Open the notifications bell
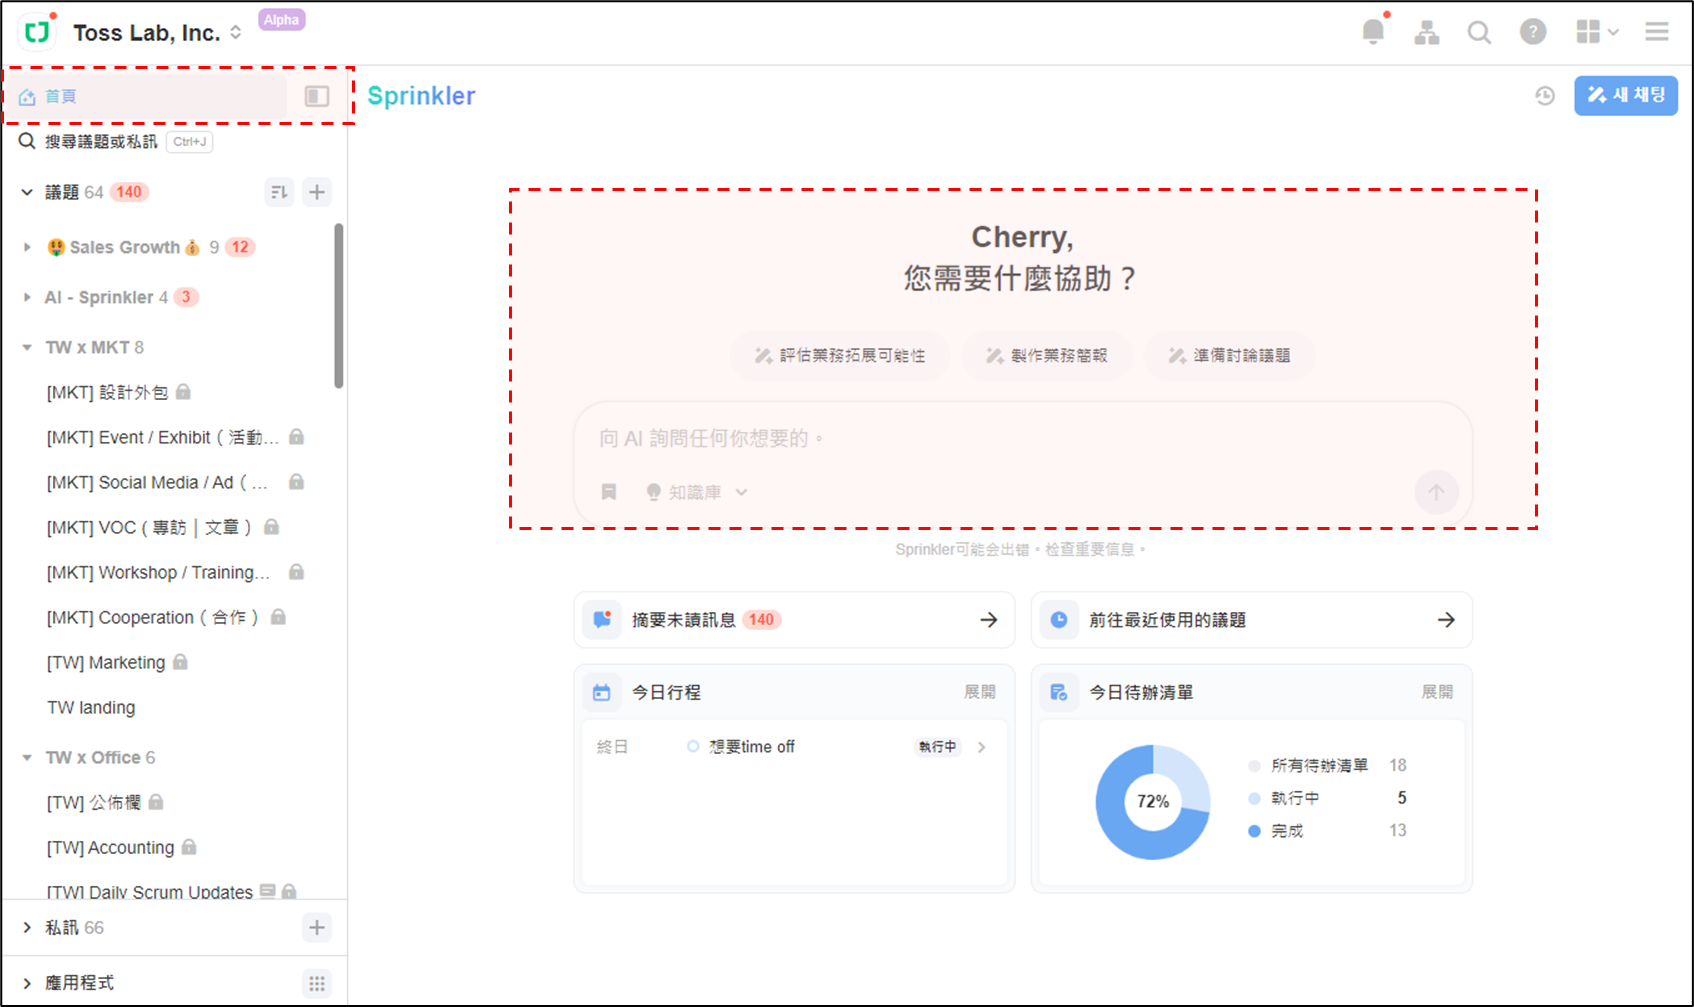This screenshot has height=1007, width=1694. pos(1373,32)
